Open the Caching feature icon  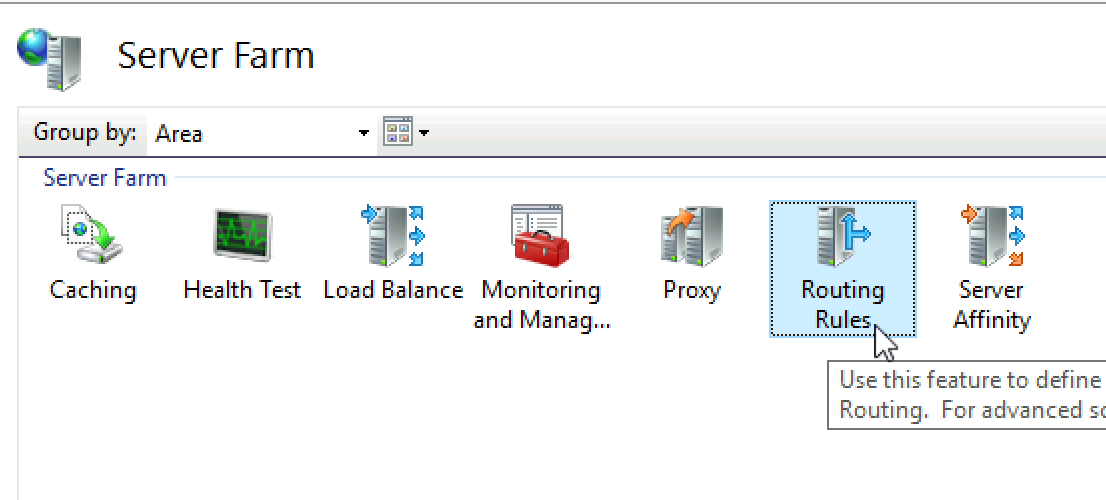tap(92, 235)
